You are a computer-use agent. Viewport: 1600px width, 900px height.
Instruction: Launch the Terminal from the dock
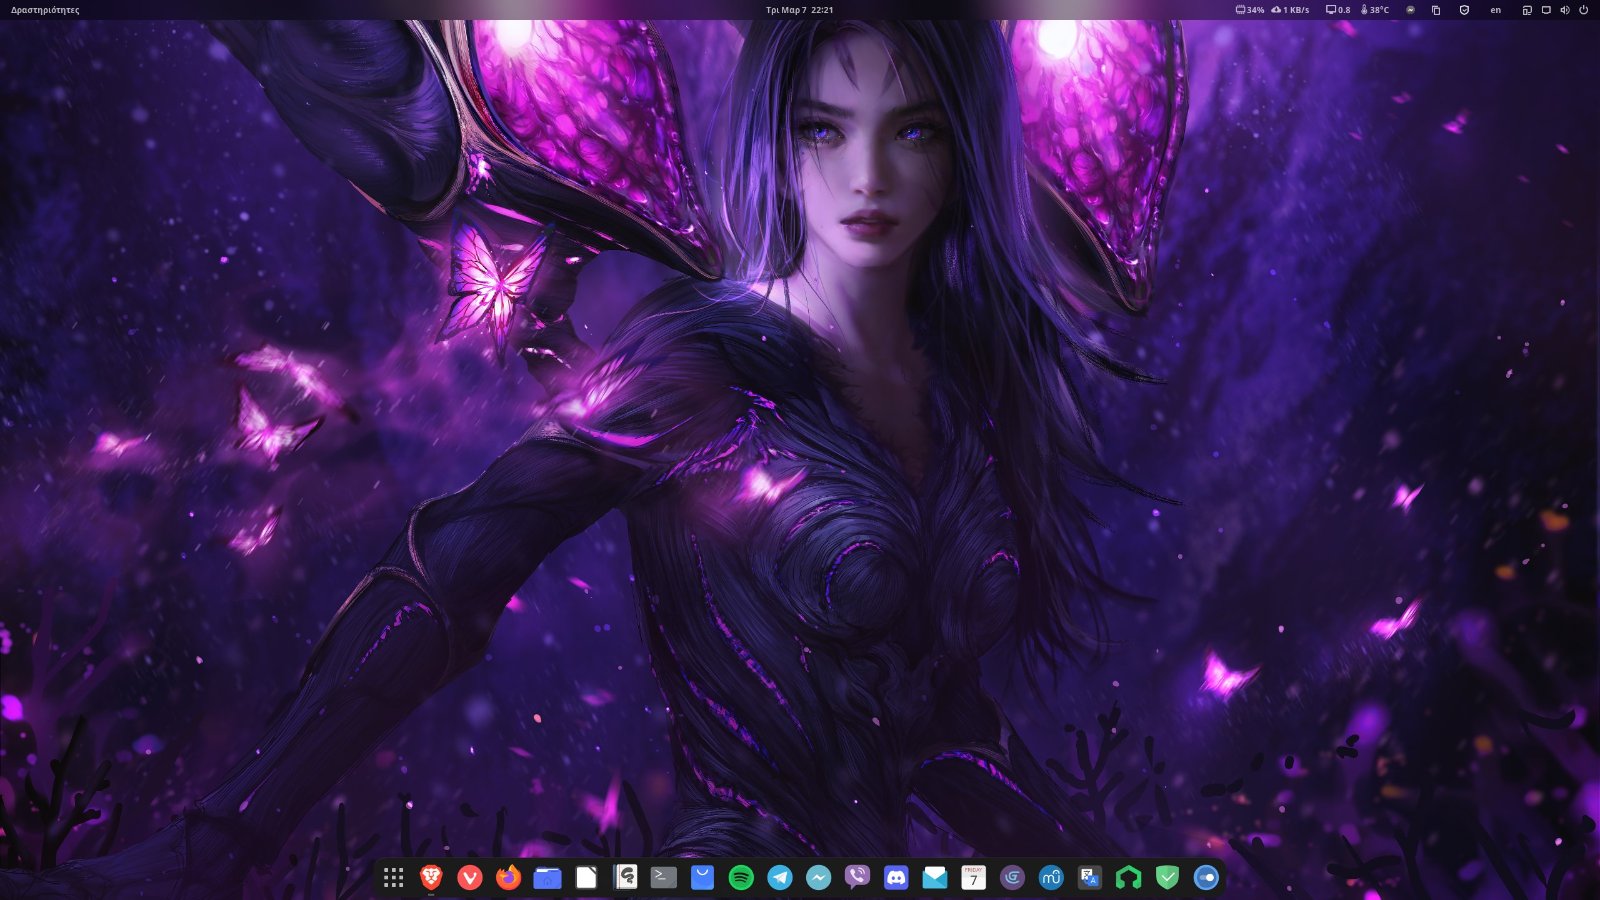tap(664, 878)
